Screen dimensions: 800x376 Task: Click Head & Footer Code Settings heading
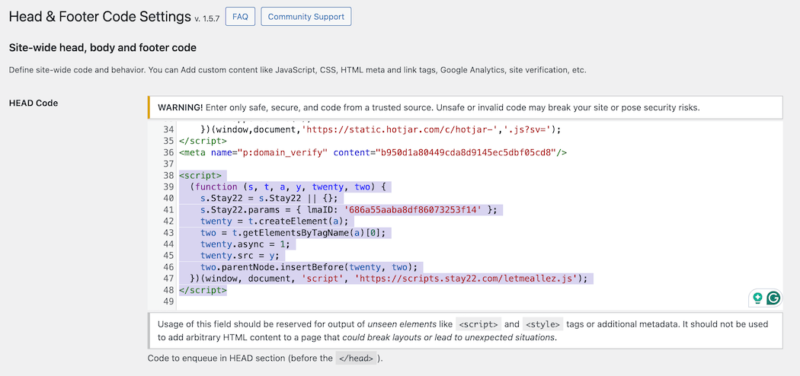(100, 16)
